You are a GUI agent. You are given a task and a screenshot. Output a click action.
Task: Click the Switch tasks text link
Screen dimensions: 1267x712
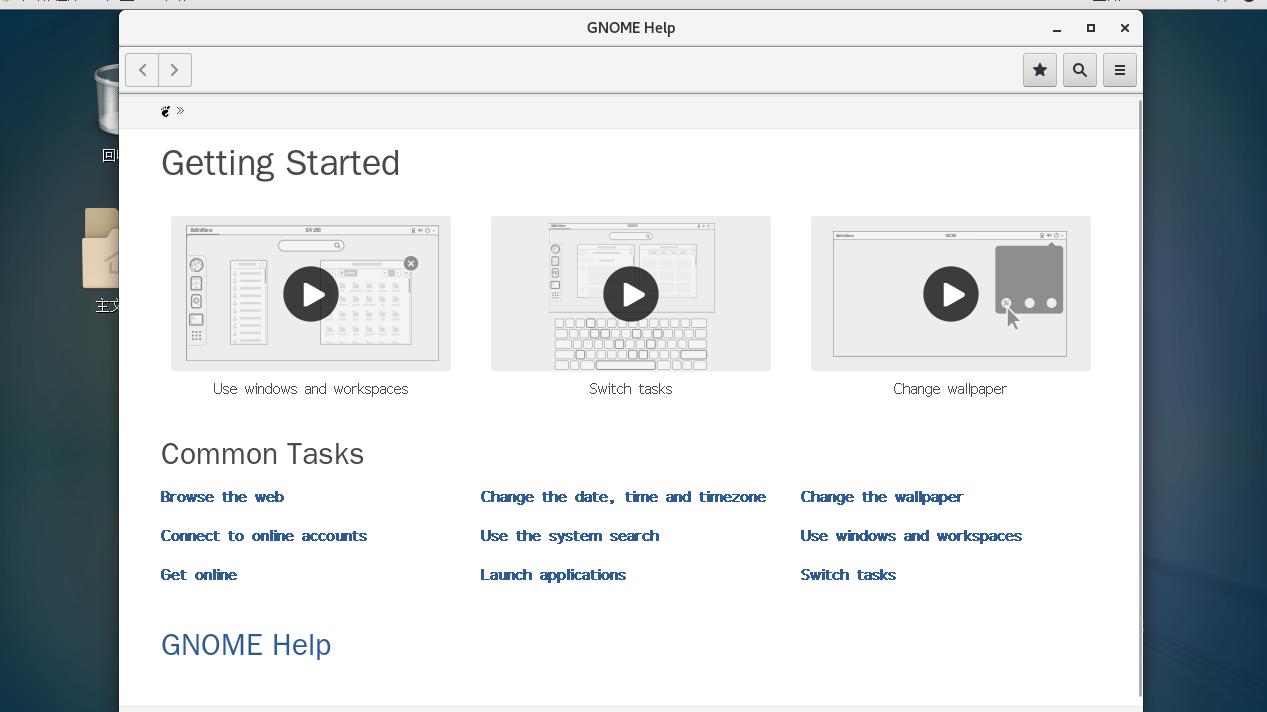[x=848, y=575]
